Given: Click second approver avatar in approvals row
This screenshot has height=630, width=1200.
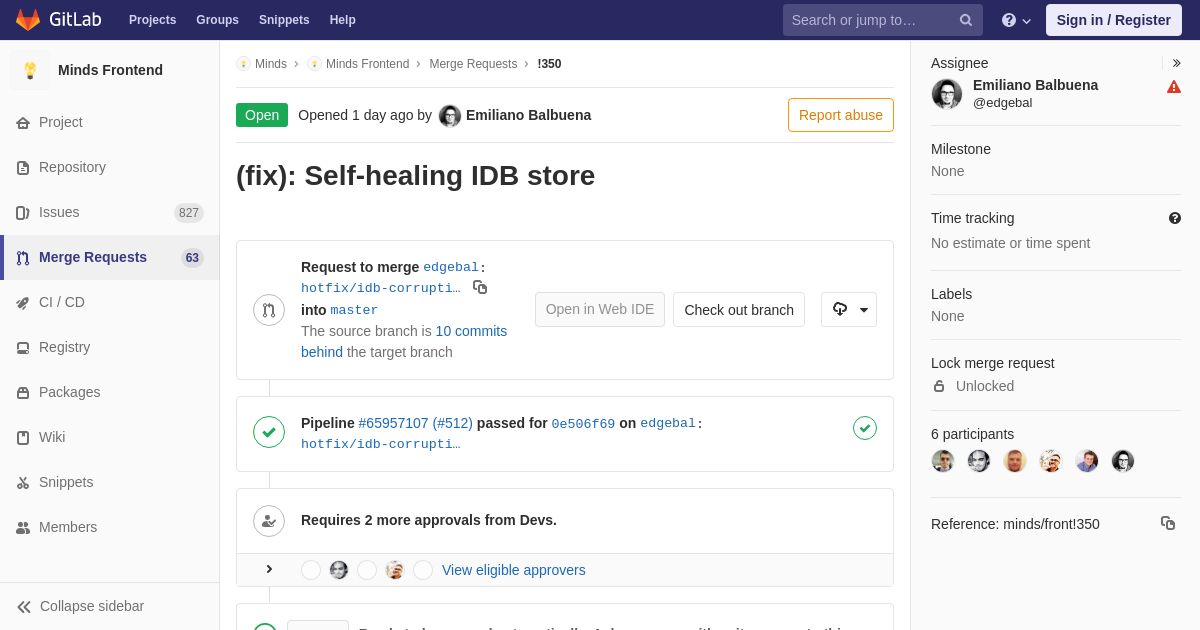Looking at the screenshot, I should tap(339, 570).
